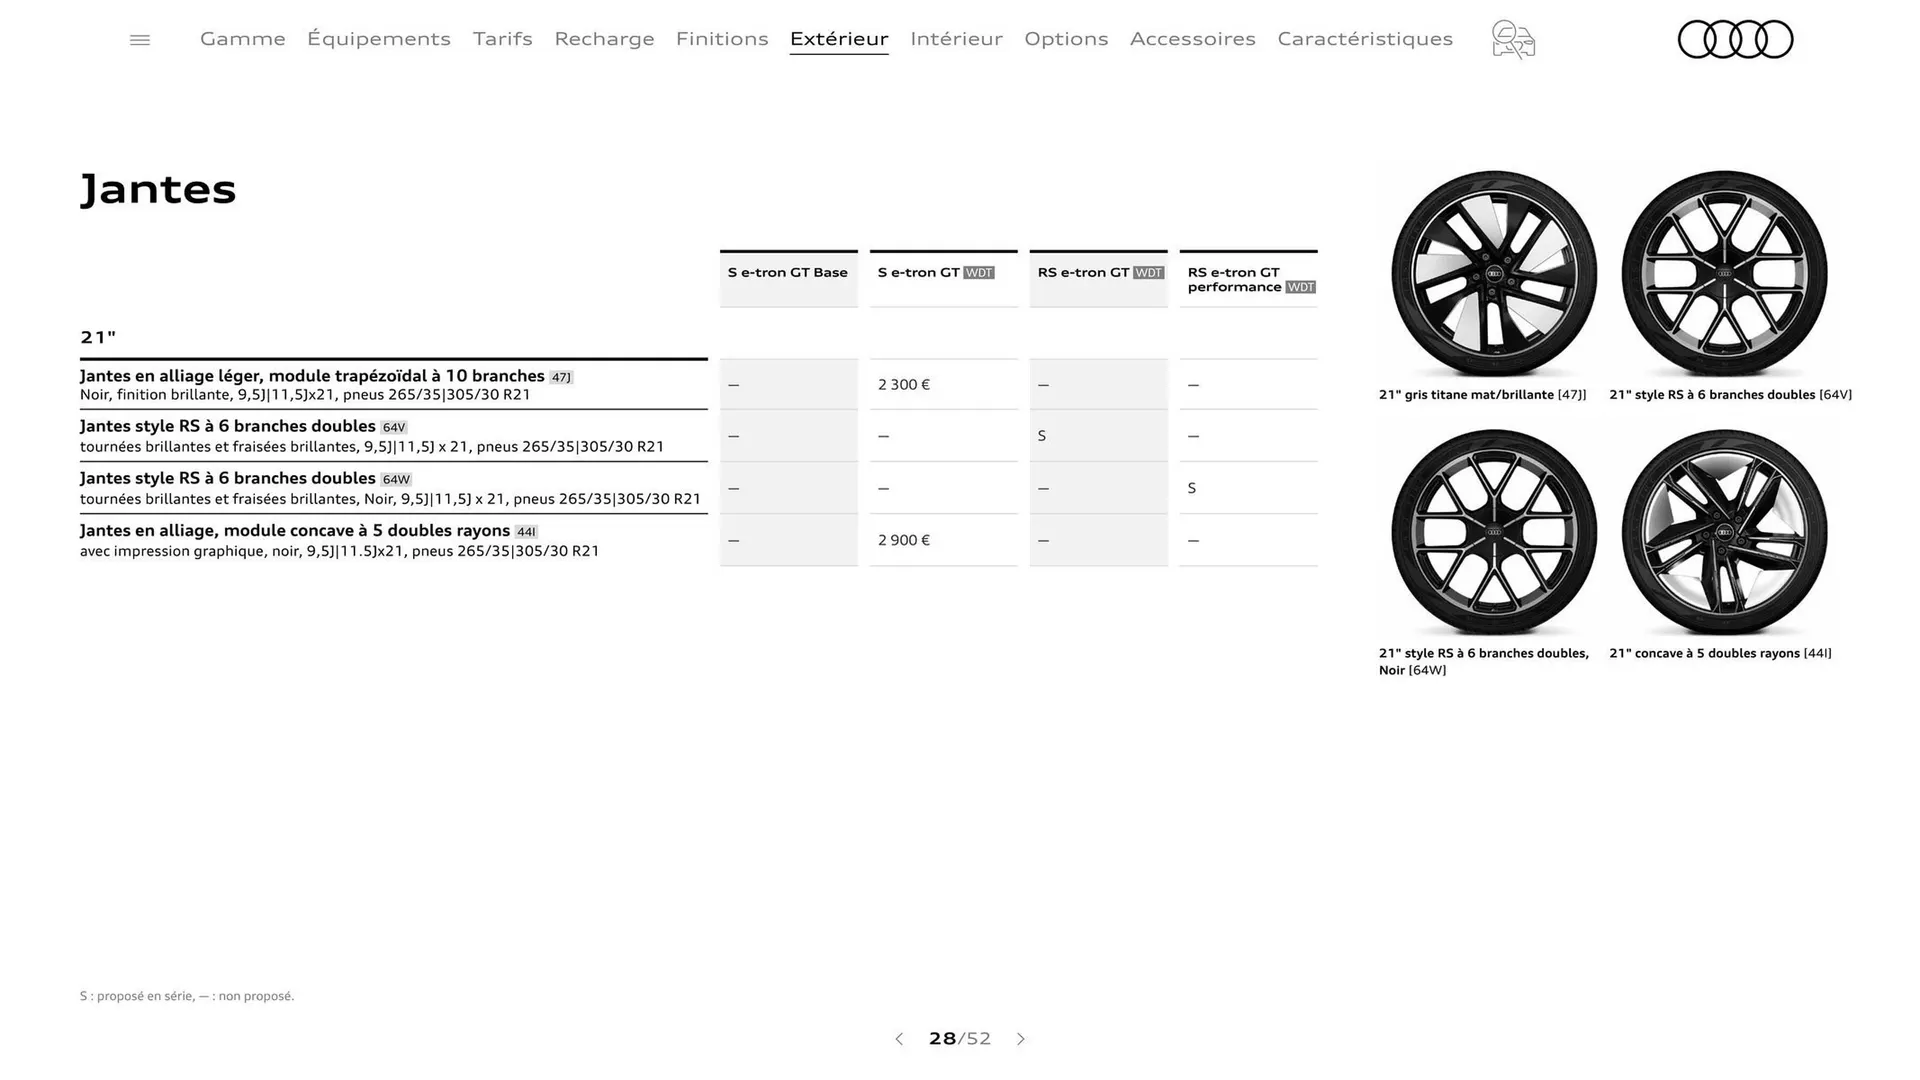Click the S e-tron GT Base column header
Image resolution: width=1920 pixels, height=1080 pixels.
point(787,272)
